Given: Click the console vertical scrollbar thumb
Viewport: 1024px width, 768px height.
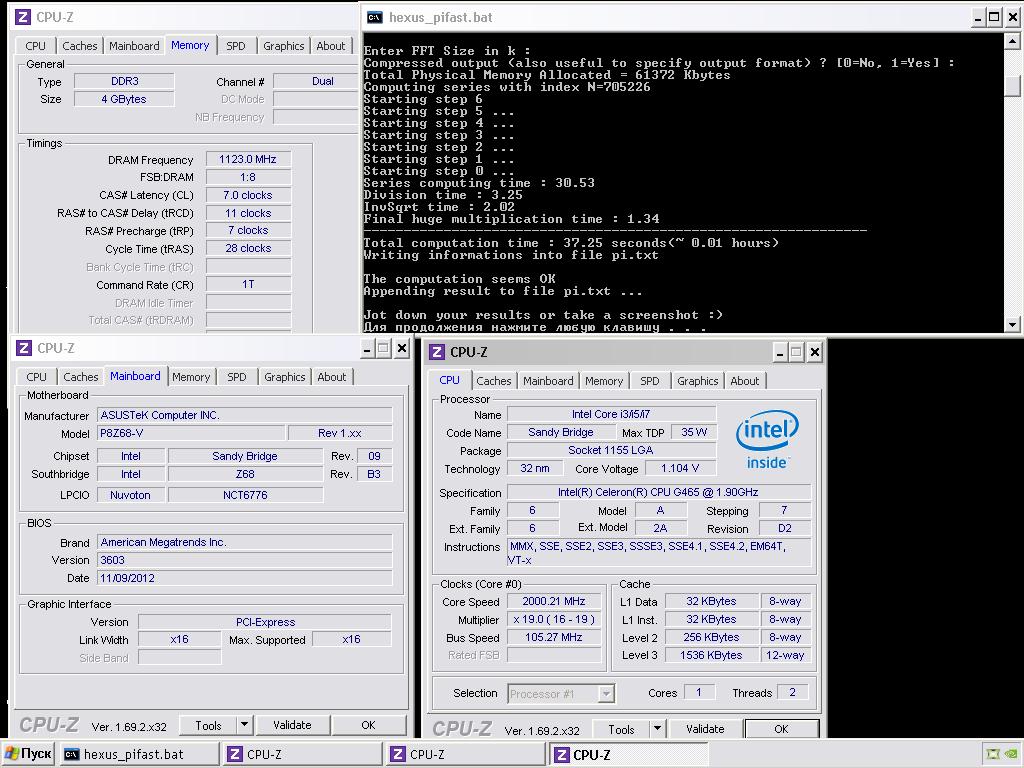Looking at the screenshot, I should click(x=1012, y=86).
